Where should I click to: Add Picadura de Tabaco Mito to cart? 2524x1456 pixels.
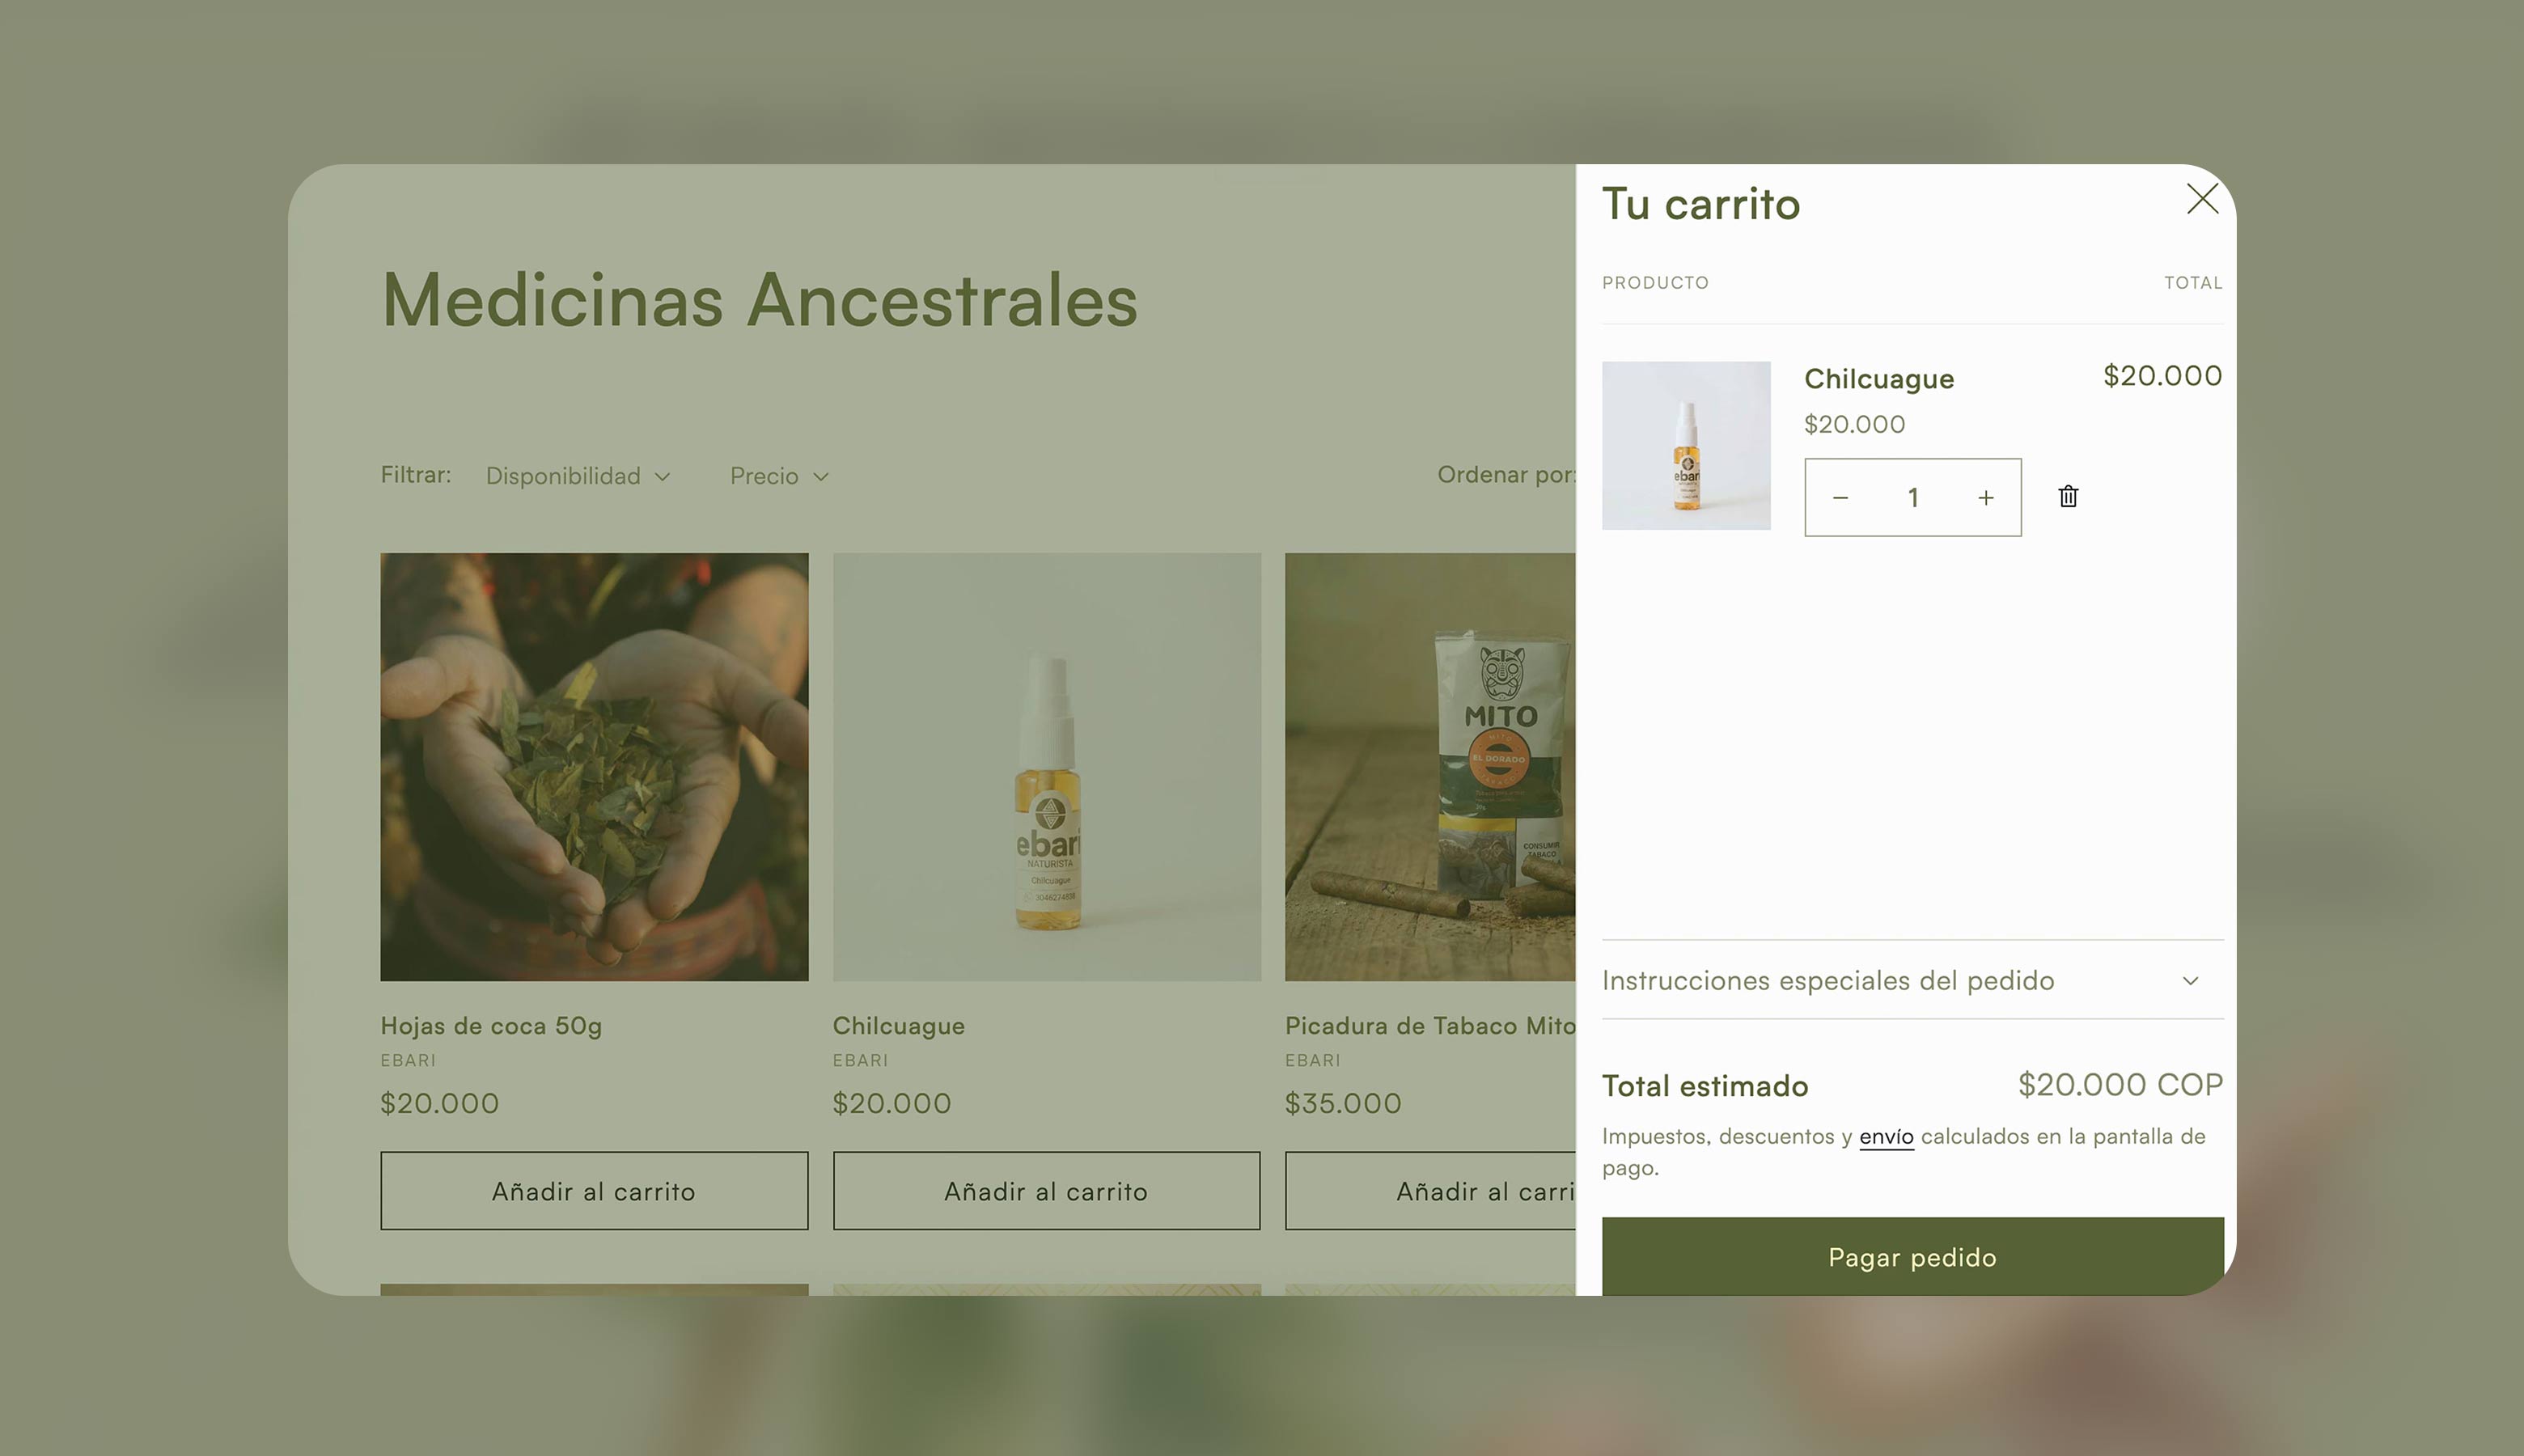[1430, 1191]
